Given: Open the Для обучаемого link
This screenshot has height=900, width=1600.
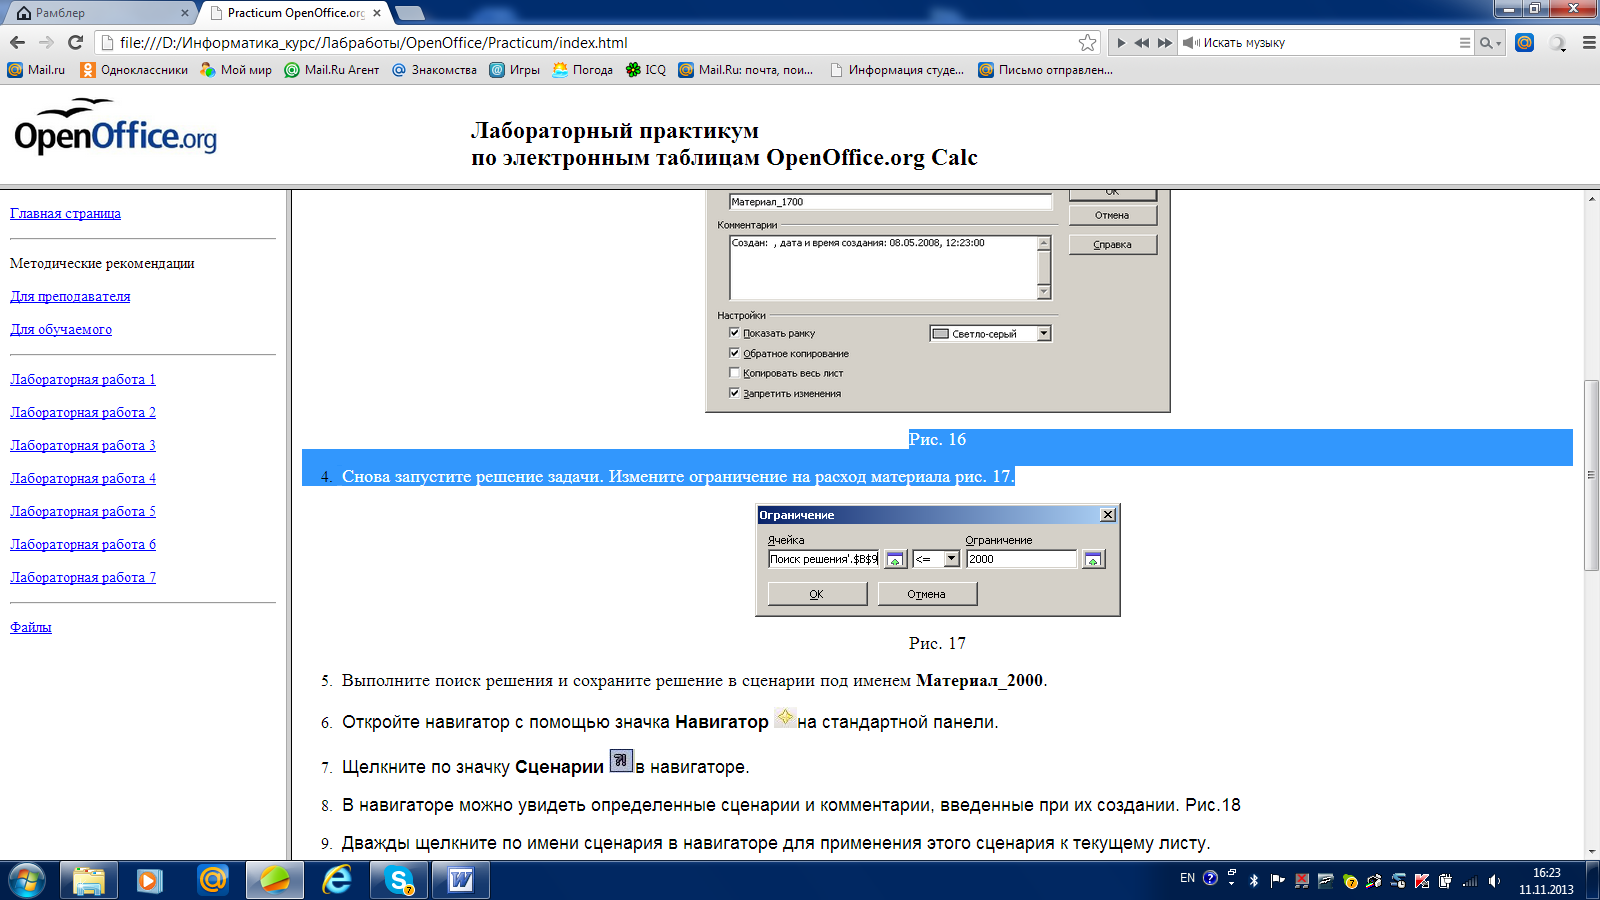Looking at the screenshot, I should (x=61, y=329).
